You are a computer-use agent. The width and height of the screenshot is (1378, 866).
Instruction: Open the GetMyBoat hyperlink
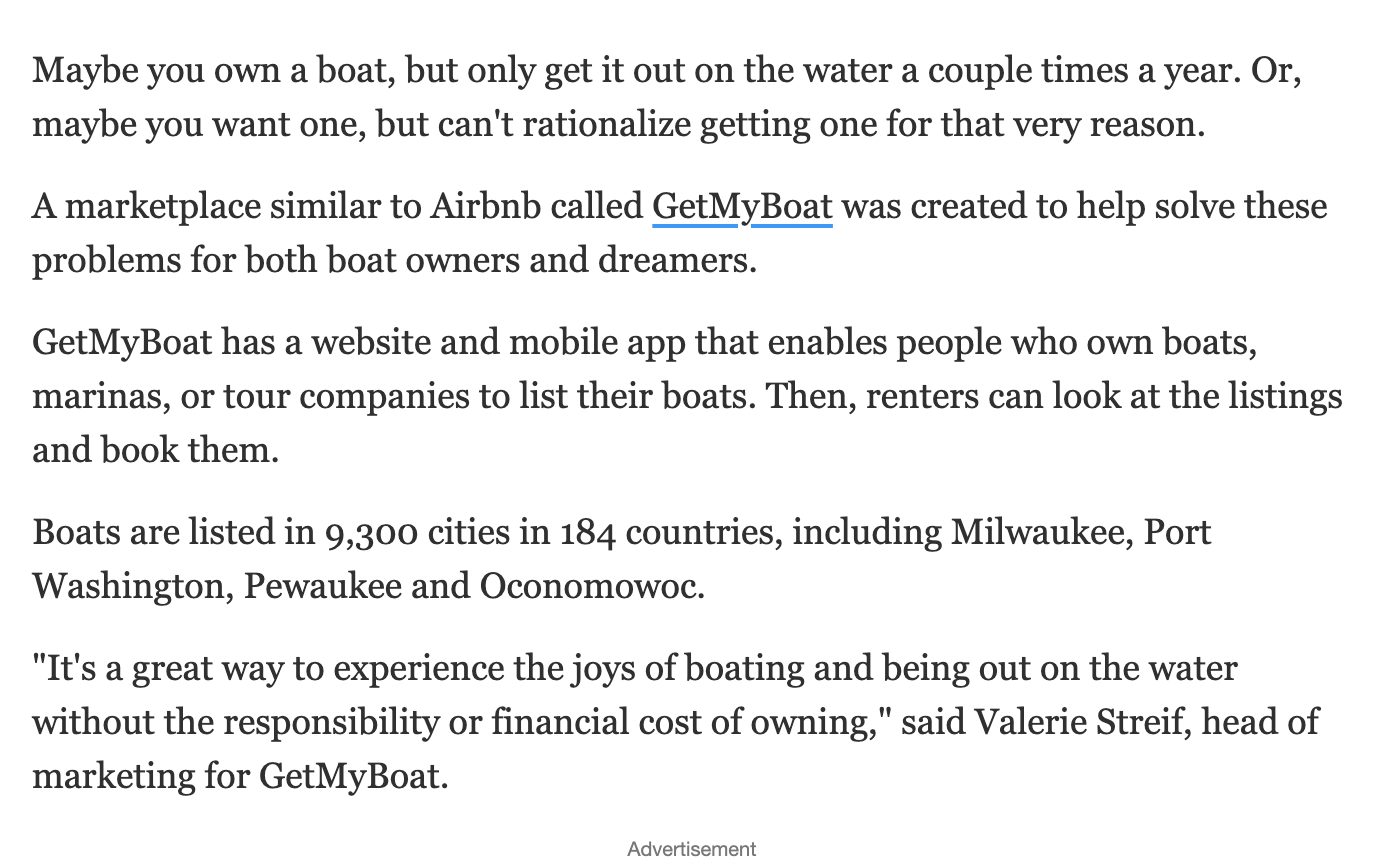tap(741, 207)
